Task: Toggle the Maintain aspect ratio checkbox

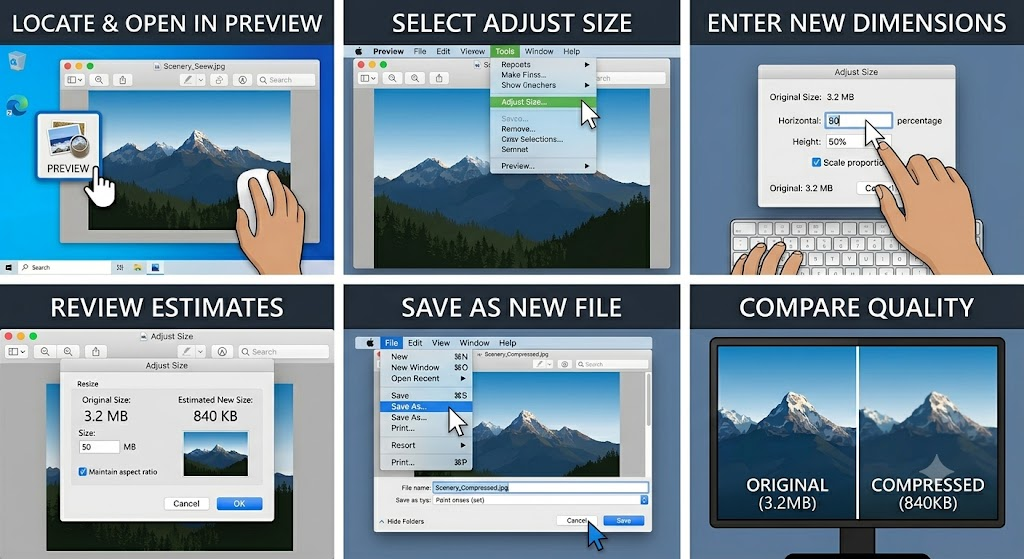Action: [83, 471]
